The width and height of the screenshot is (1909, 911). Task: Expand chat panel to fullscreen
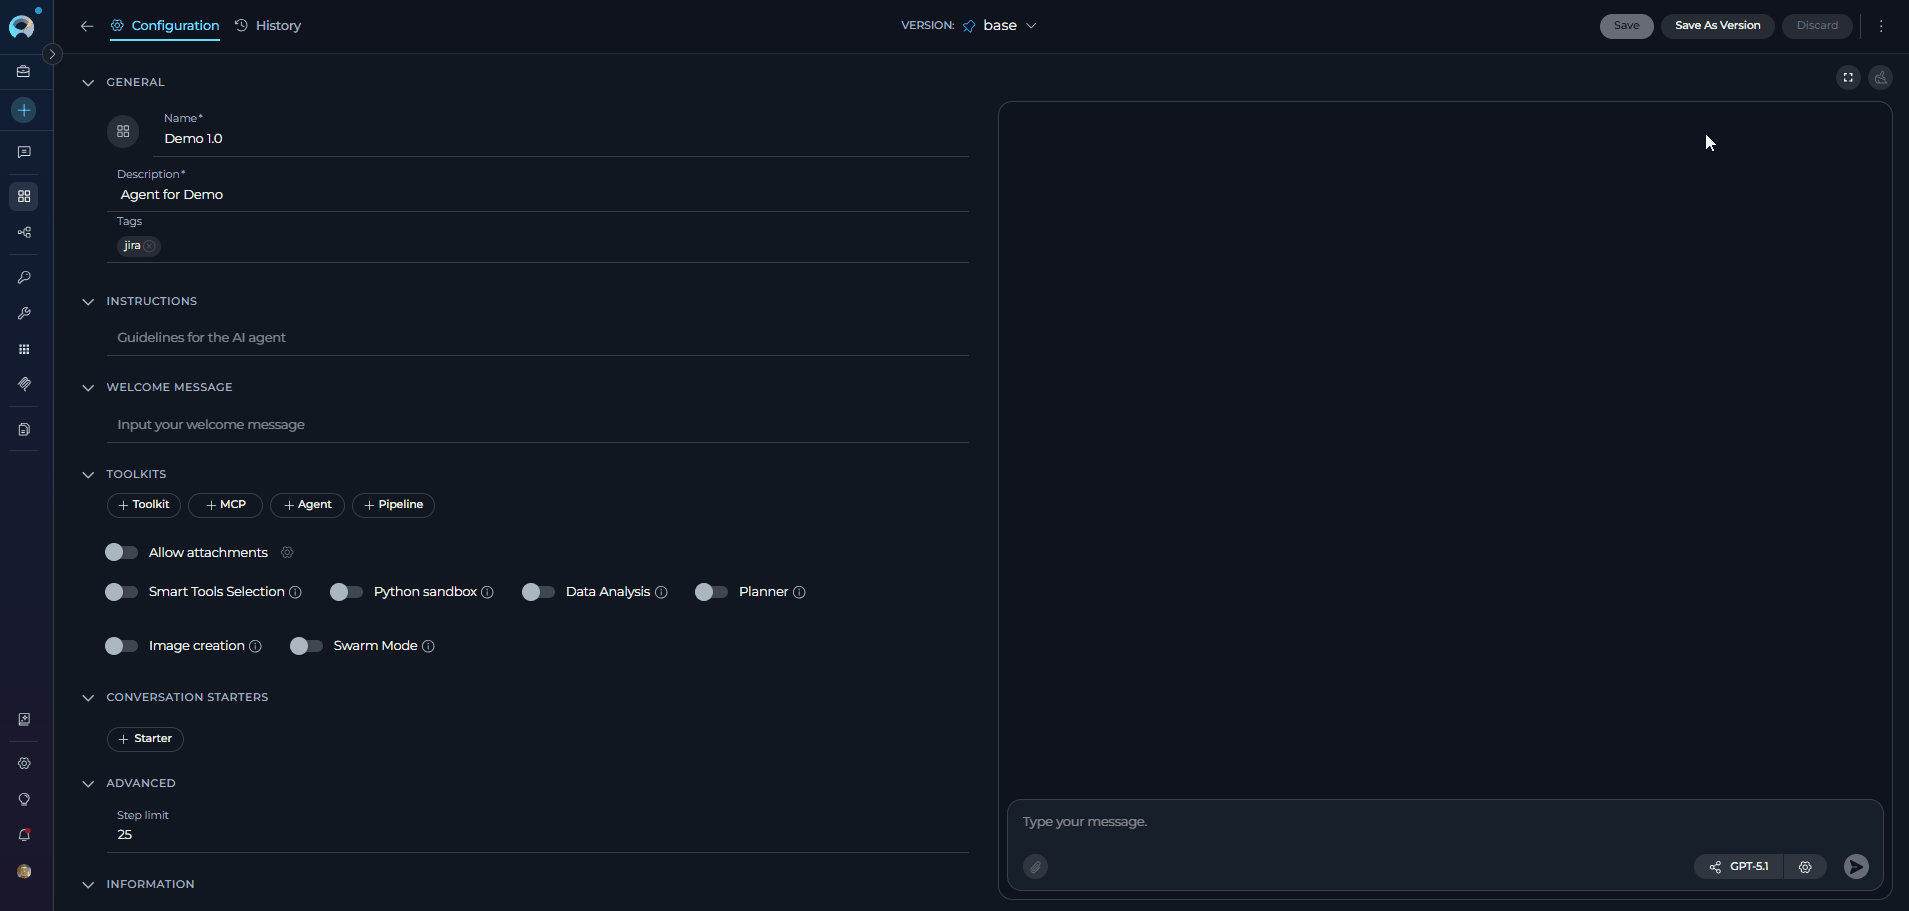[x=1848, y=77]
